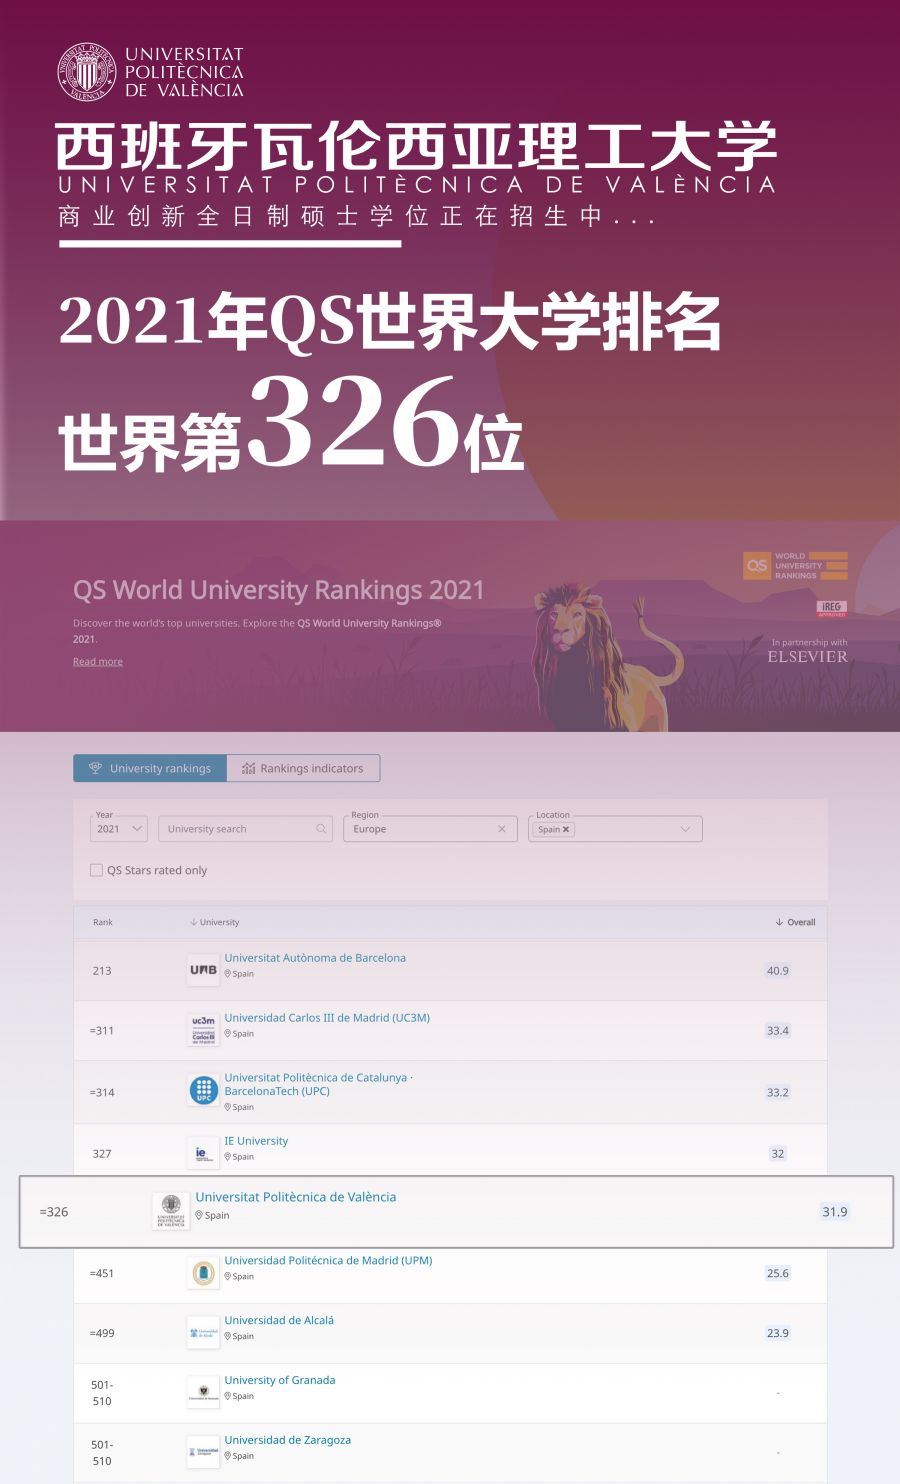Click the chart icon on Rankings indicators
The image size is (900, 1484).
click(x=248, y=768)
